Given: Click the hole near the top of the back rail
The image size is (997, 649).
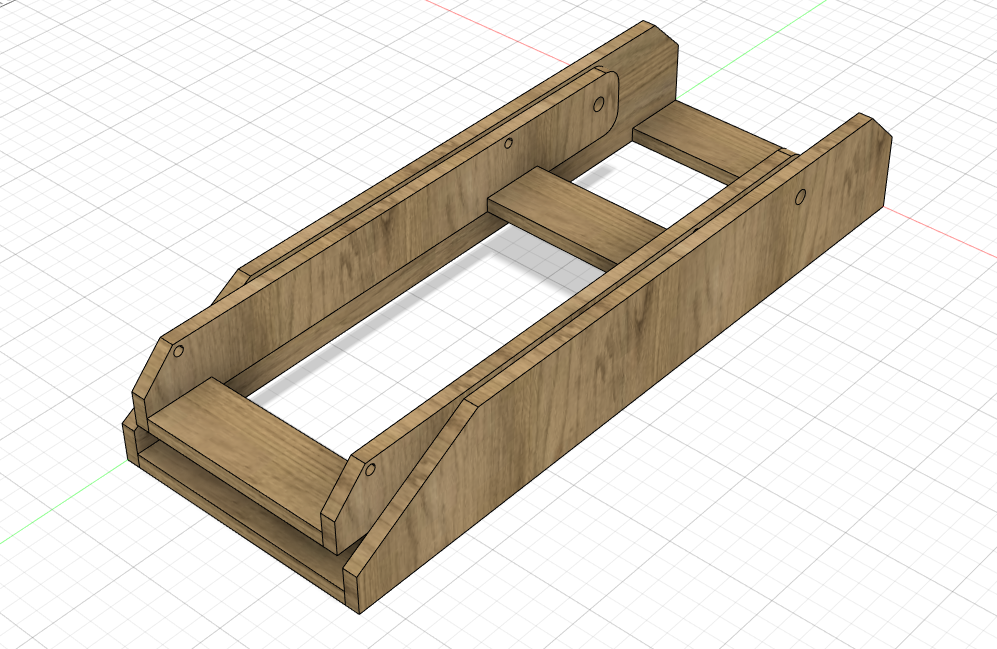Looking at the screenshot, I should [x=597, y=104].
